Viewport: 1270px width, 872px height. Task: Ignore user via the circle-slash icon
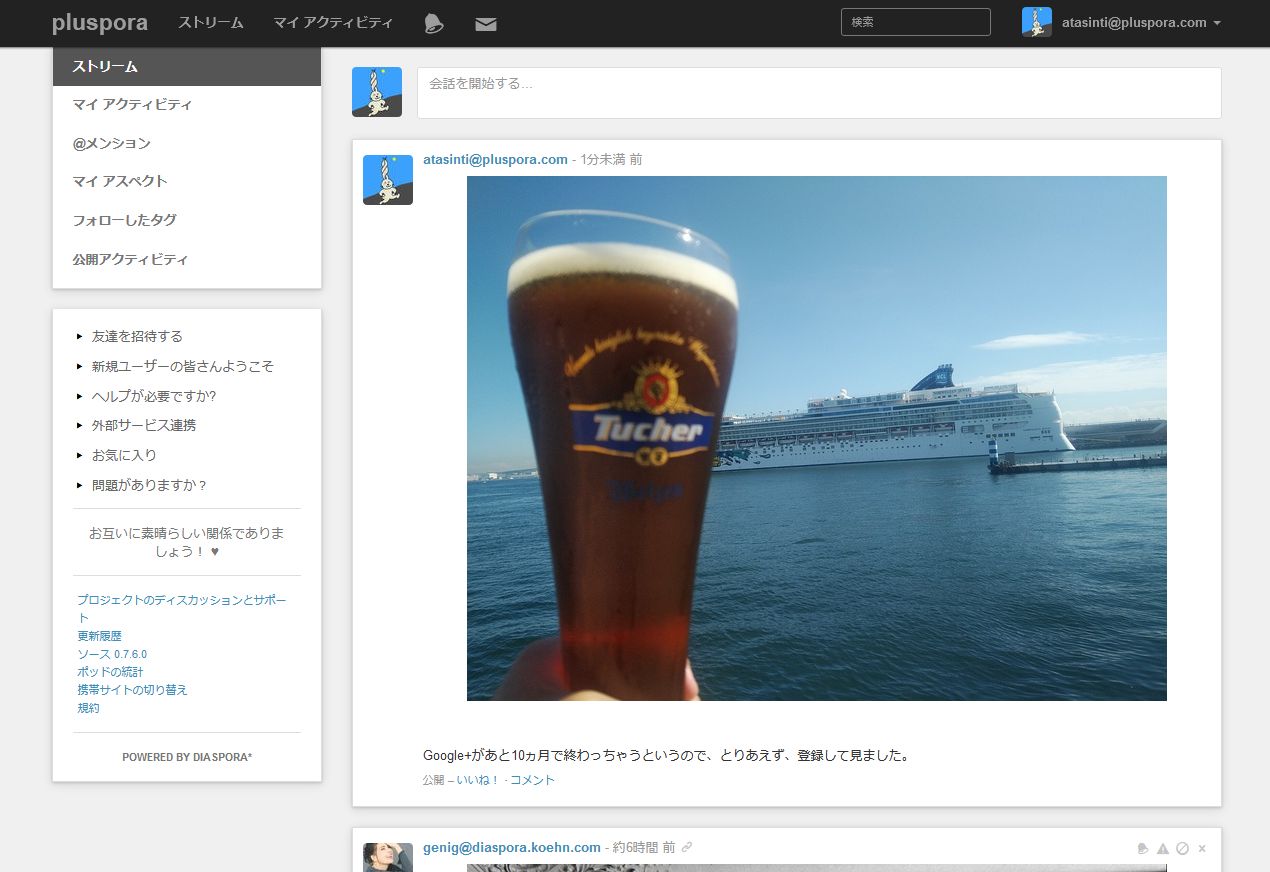(1182, 848)
